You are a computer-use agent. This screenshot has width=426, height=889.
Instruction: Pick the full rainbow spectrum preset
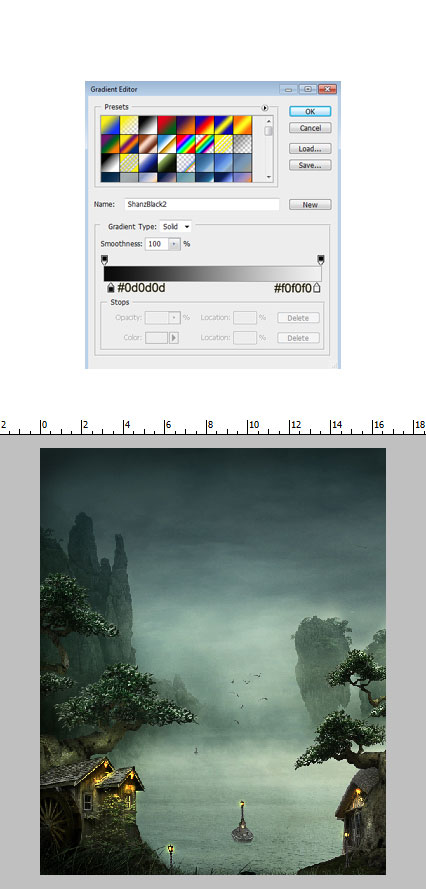[185, 143]
